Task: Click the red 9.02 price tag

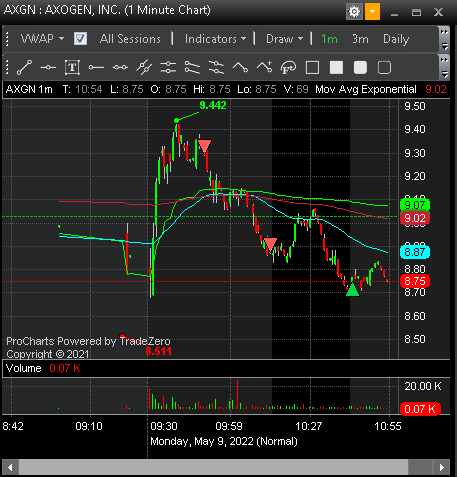Action: 415,218
